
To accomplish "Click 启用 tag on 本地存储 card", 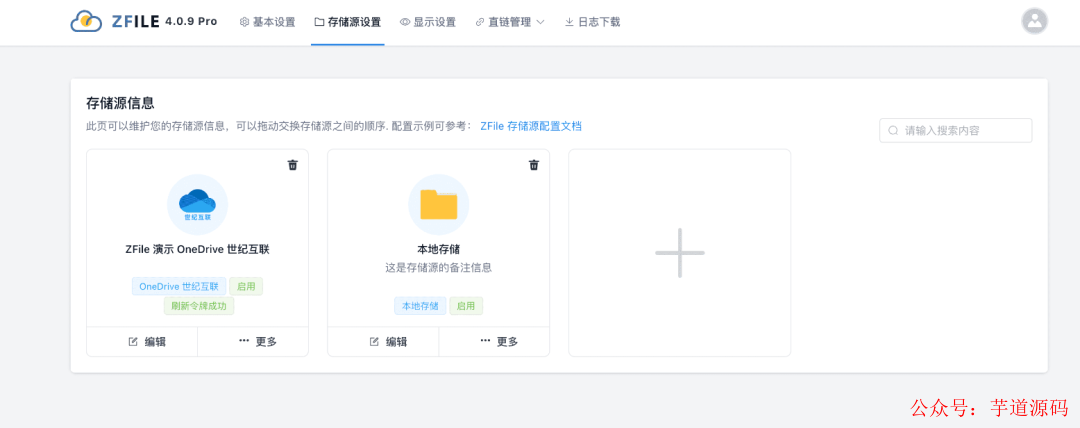I will coord(466,306).
